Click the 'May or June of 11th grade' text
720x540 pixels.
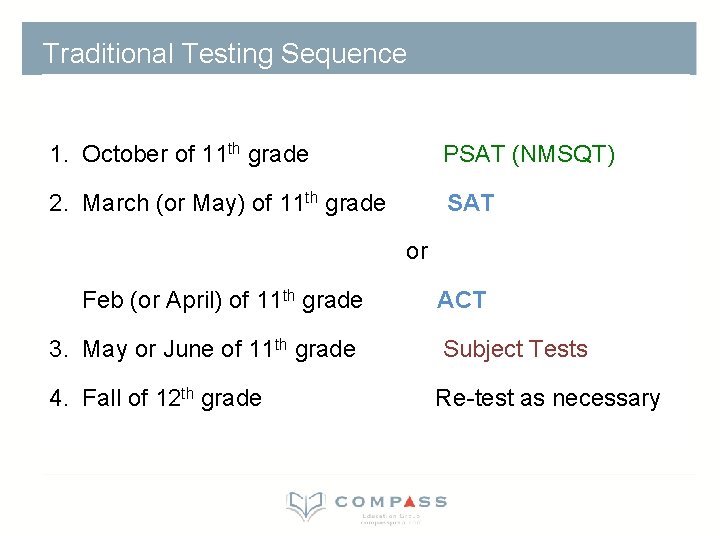(219, 349)
